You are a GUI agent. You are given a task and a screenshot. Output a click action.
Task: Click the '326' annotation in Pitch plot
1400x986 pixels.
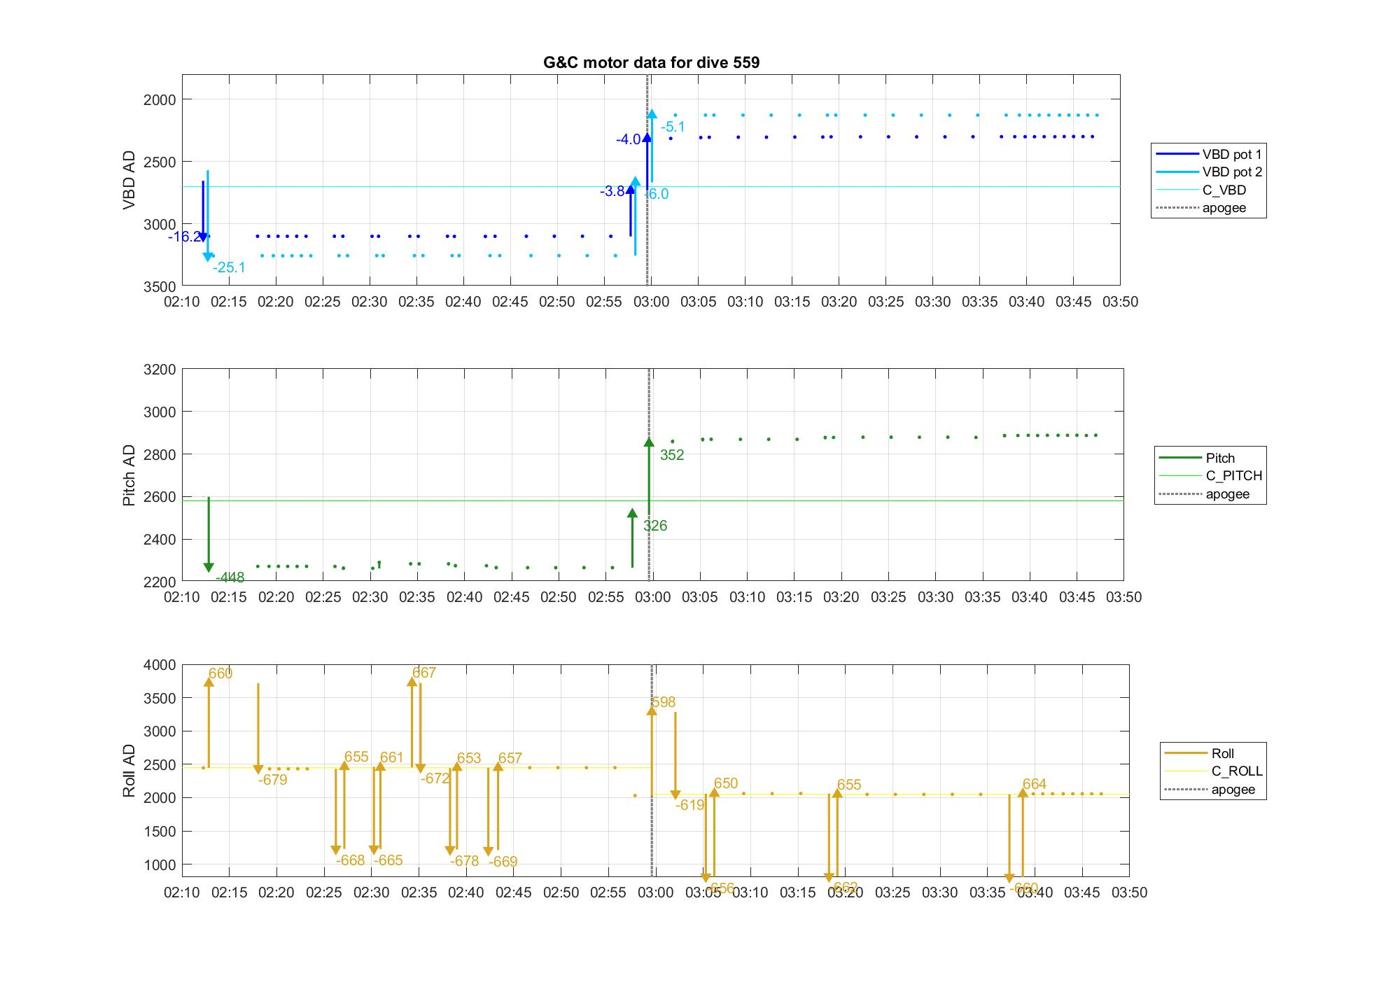tap(655, 526)
